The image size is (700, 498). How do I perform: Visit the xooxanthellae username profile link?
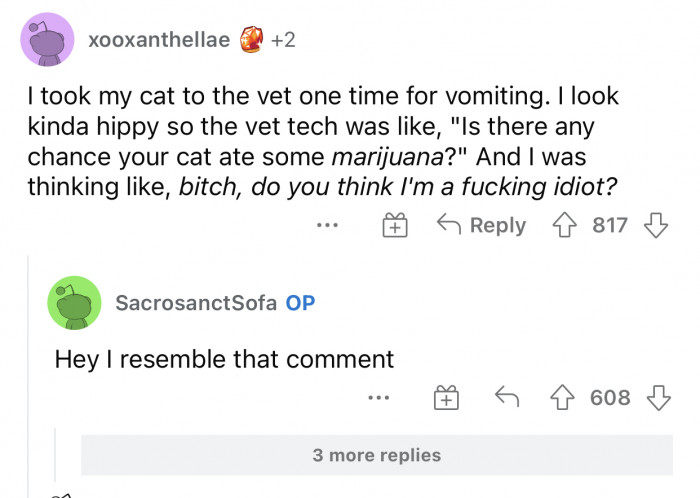[159, 40]
